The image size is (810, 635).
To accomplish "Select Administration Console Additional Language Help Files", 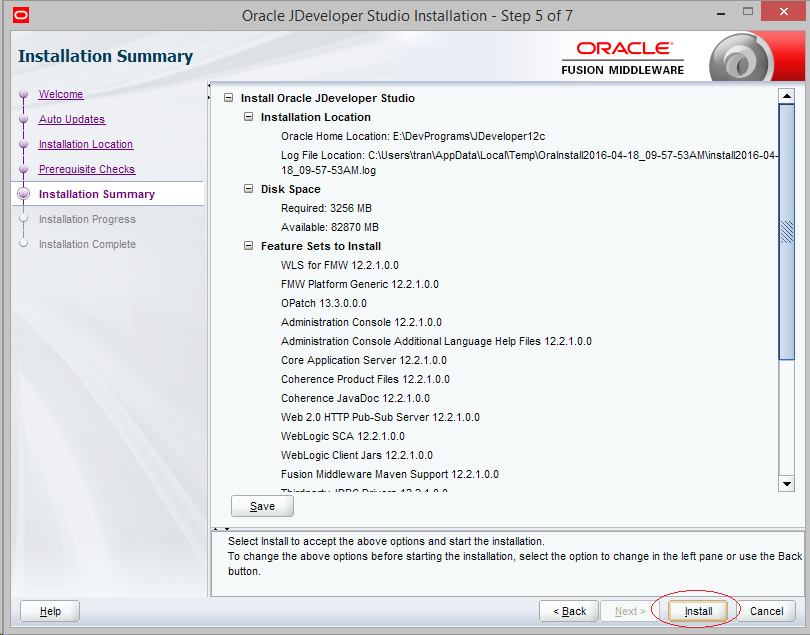I will (x=436, y=342).
